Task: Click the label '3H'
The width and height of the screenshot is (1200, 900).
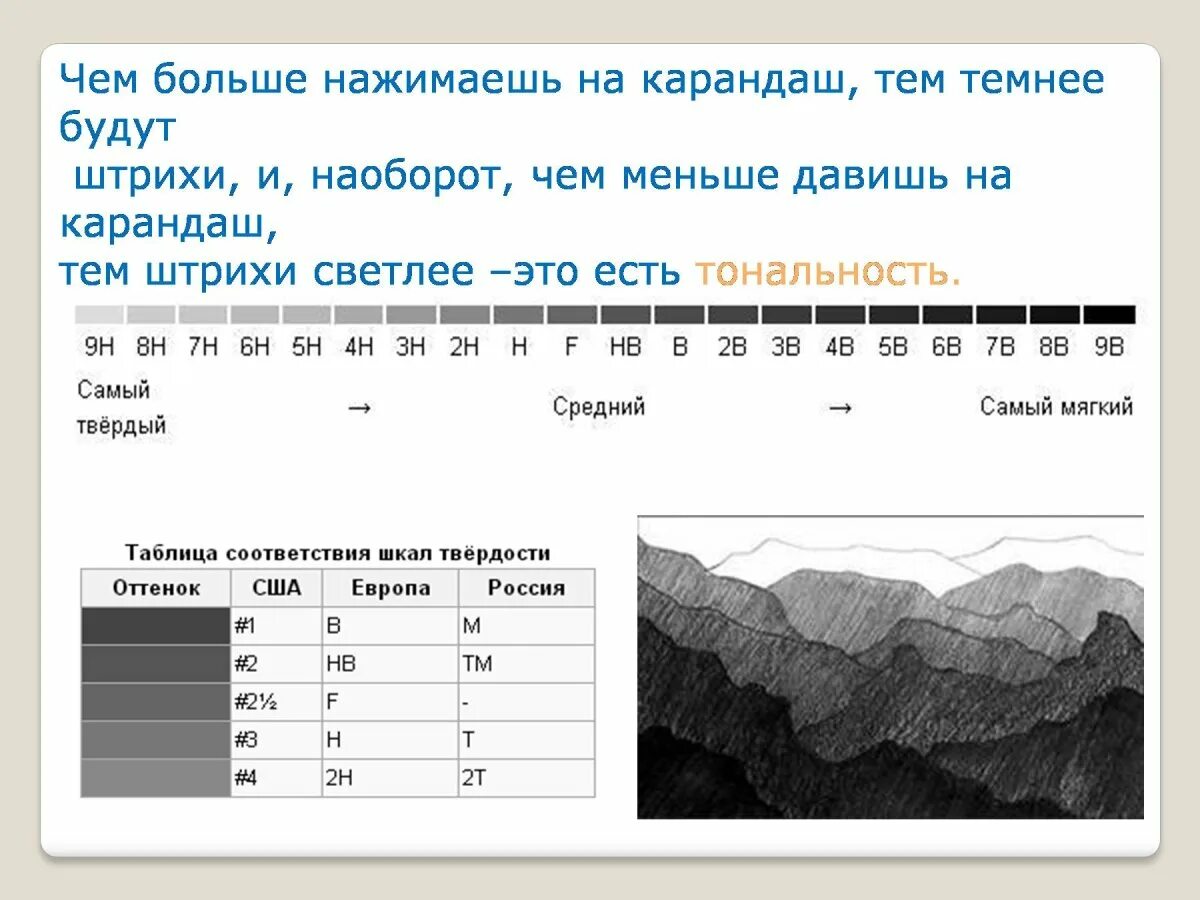Action: tap(411, 348)
